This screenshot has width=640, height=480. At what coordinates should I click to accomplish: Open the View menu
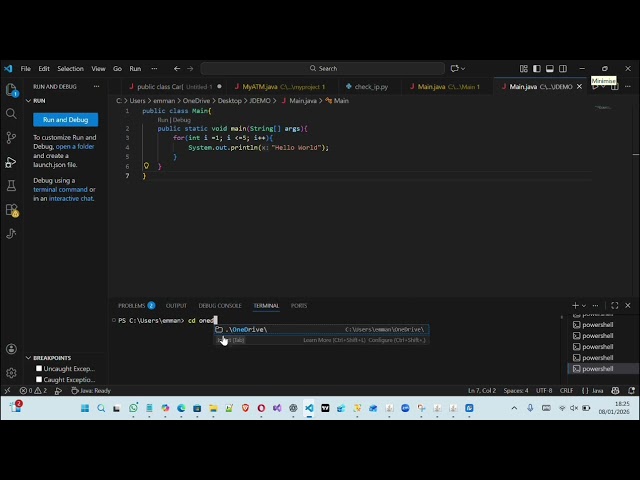pos(98,69)
